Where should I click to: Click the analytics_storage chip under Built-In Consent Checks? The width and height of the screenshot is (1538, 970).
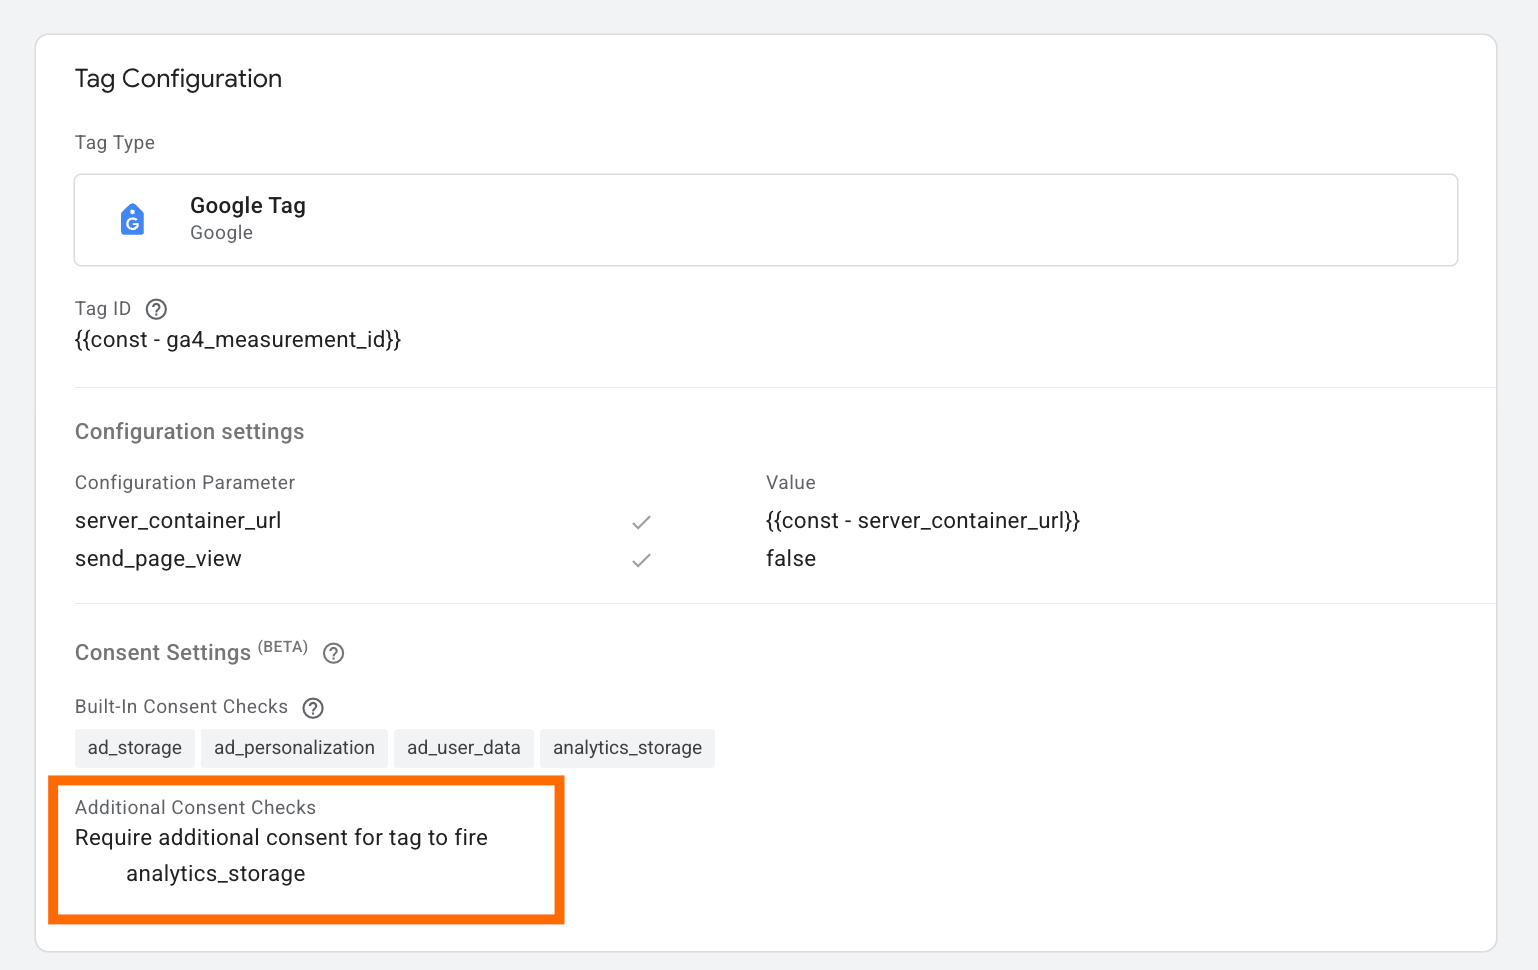627,748
